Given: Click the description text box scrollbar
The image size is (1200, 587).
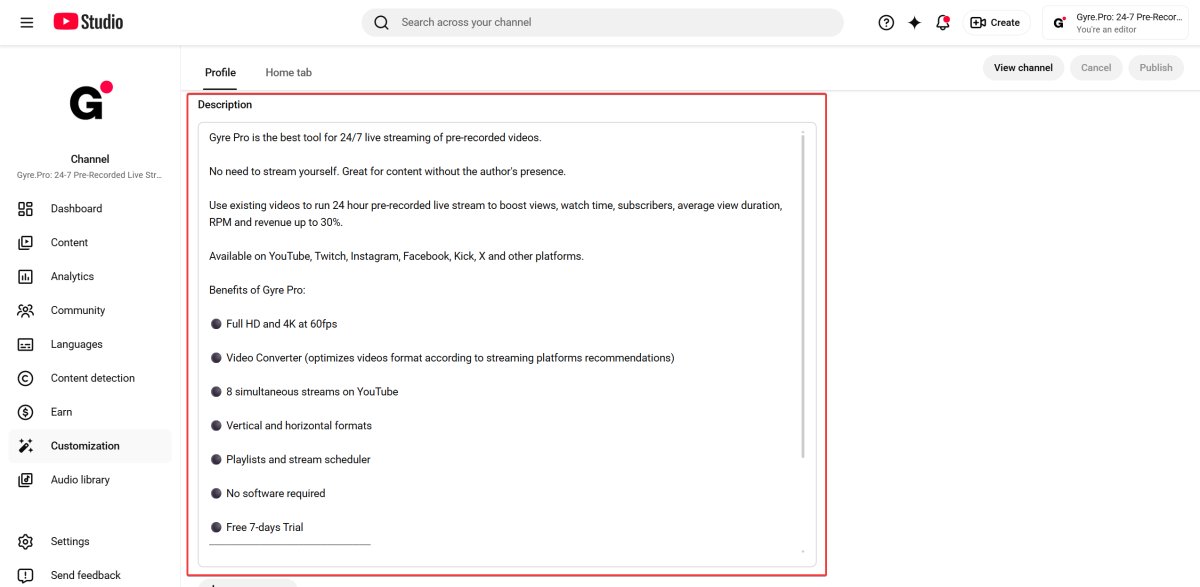Looking at the screenshot, I should (803, 295).
